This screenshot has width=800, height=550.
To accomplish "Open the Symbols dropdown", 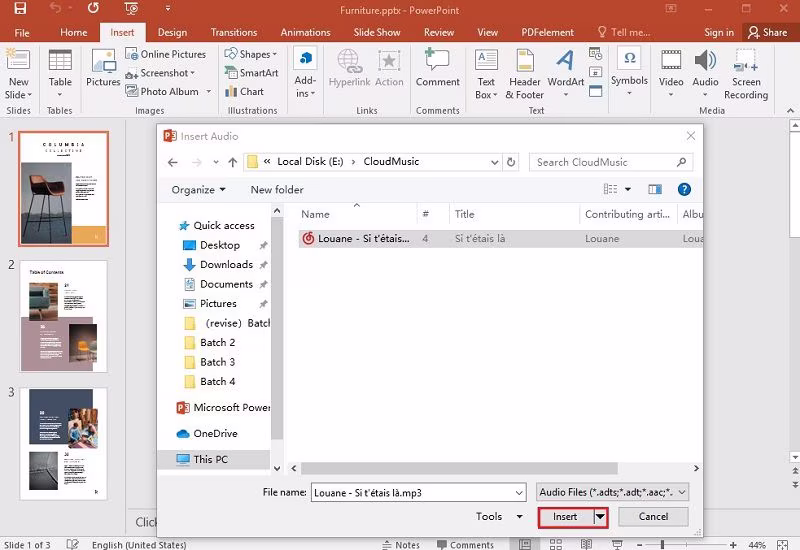I will coord(629,71).
